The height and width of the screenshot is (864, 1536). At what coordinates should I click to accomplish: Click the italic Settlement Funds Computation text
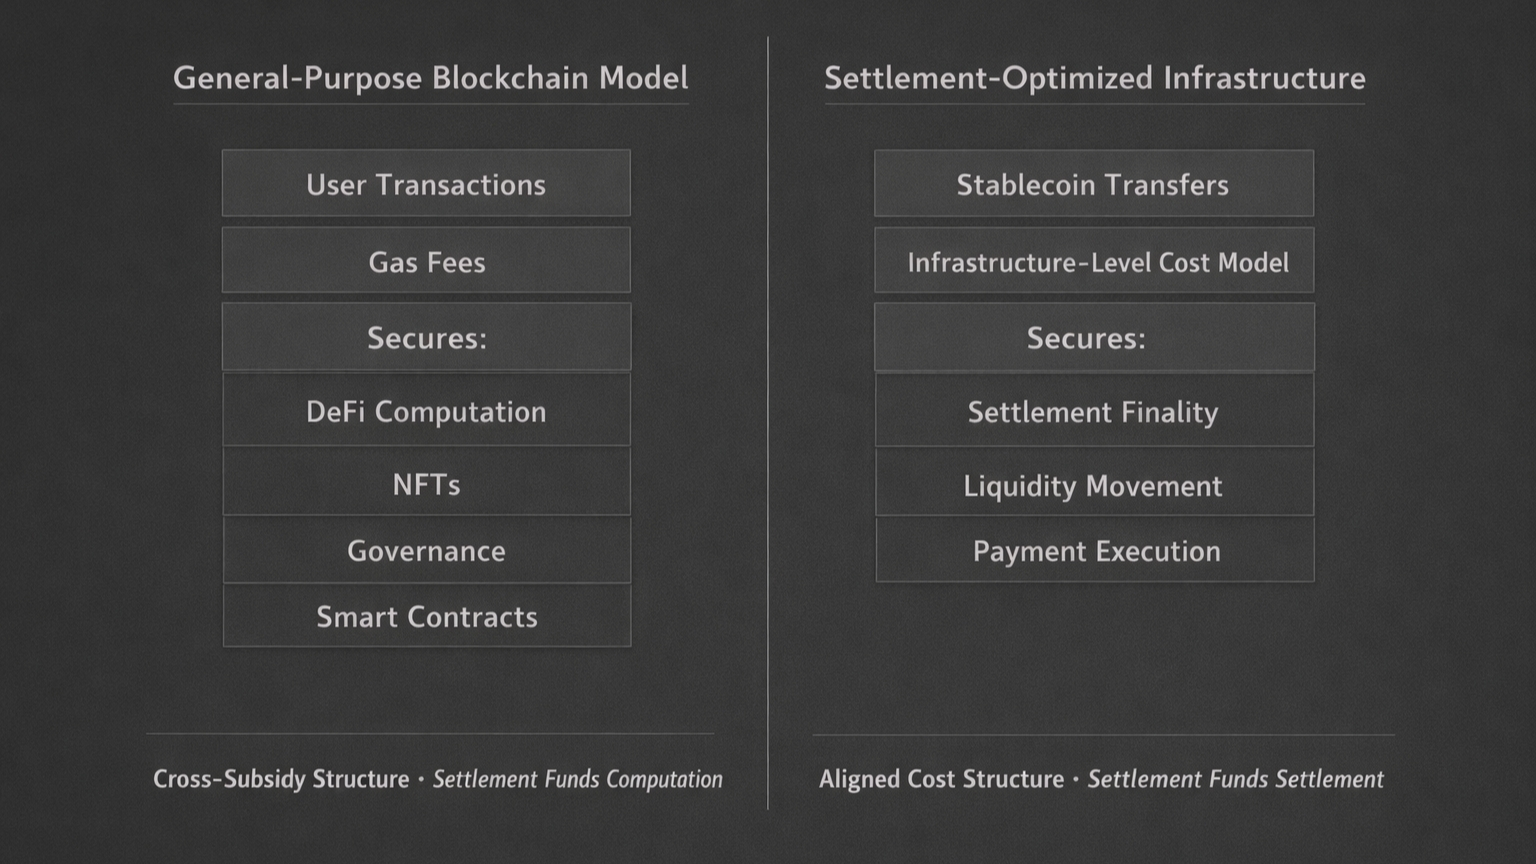point(577,779)
